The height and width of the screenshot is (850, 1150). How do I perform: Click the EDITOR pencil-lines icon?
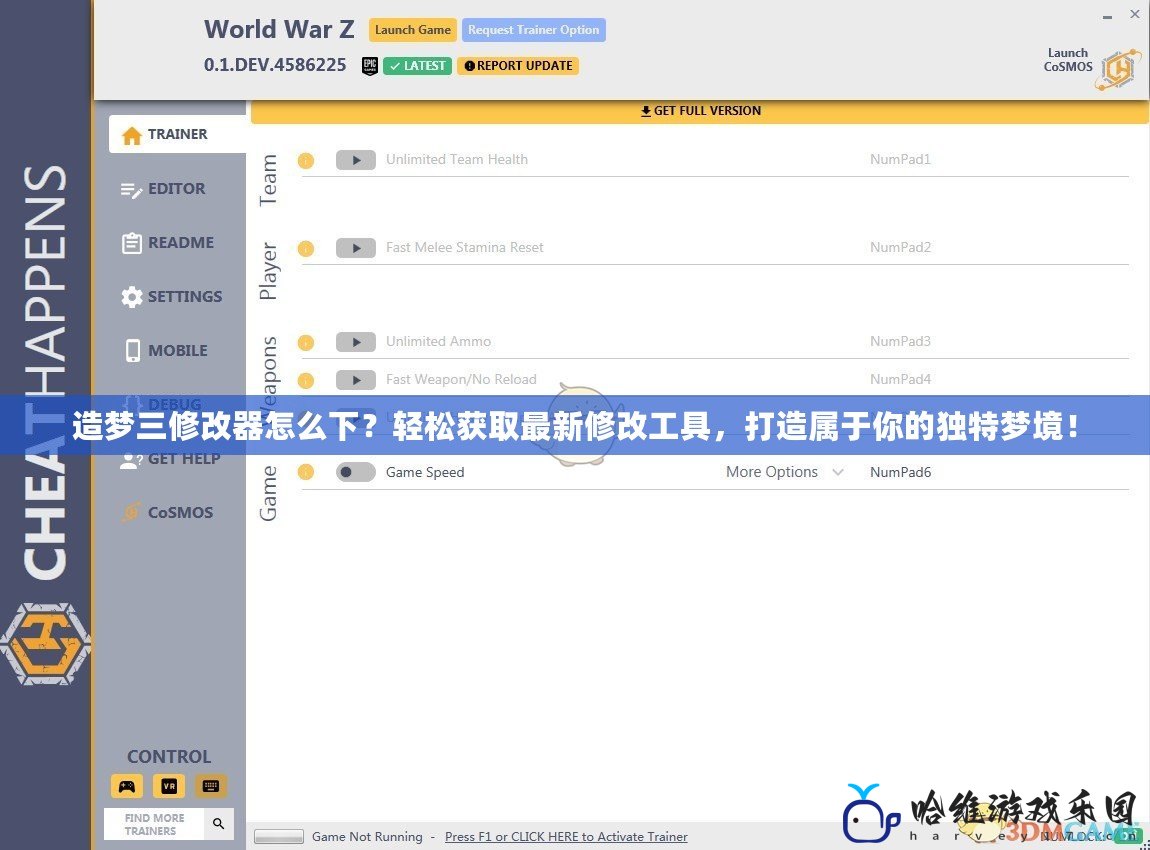pyautogui.click(x=132, y=190)
